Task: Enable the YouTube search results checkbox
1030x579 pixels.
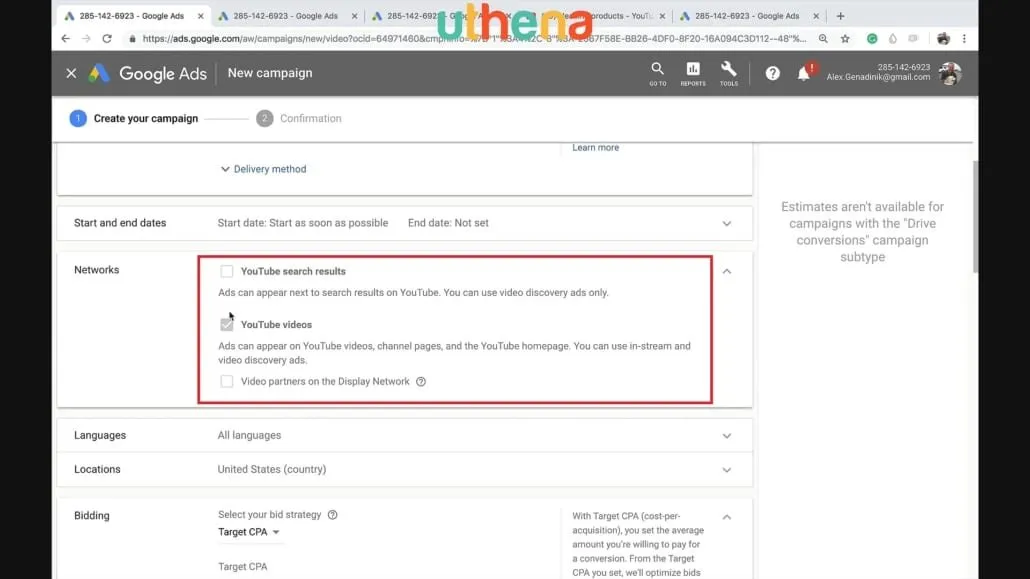Action: (227, 271)
